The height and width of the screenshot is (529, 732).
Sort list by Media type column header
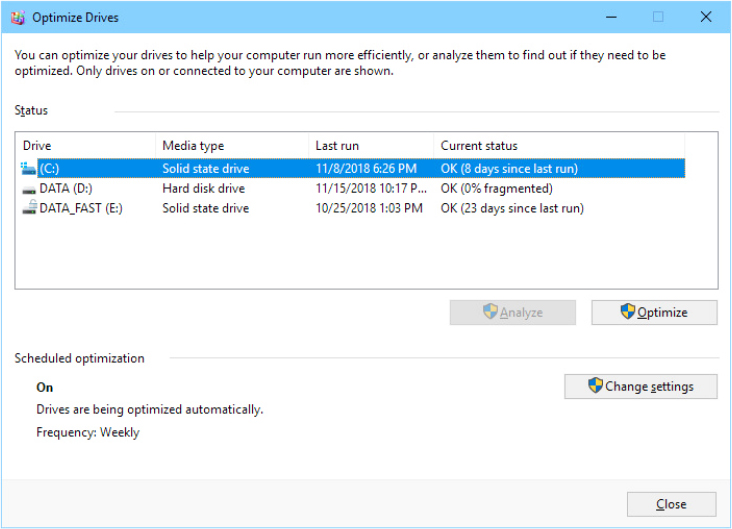coord(232,146)
